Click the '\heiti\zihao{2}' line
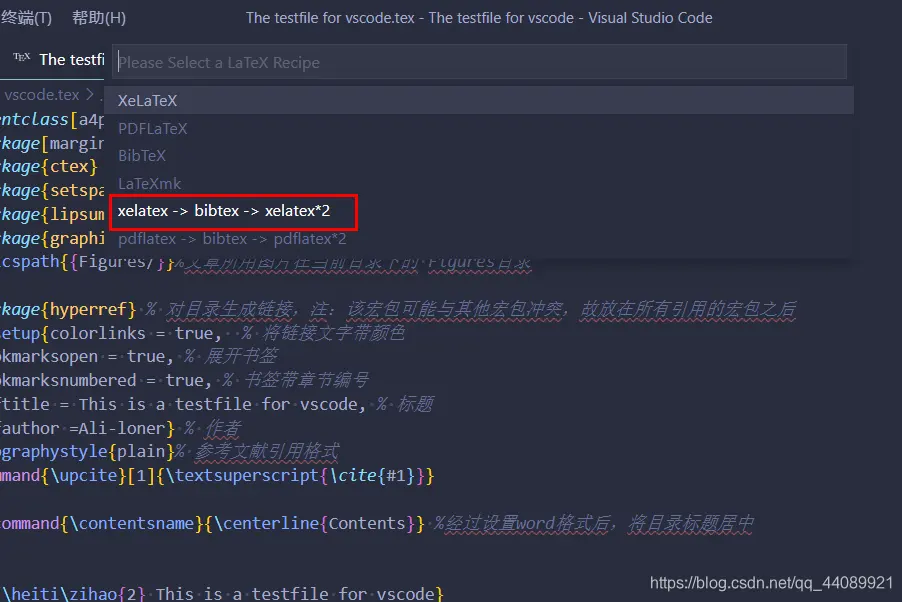The height and width of the screenshot is (602, 902). point(222,594)
